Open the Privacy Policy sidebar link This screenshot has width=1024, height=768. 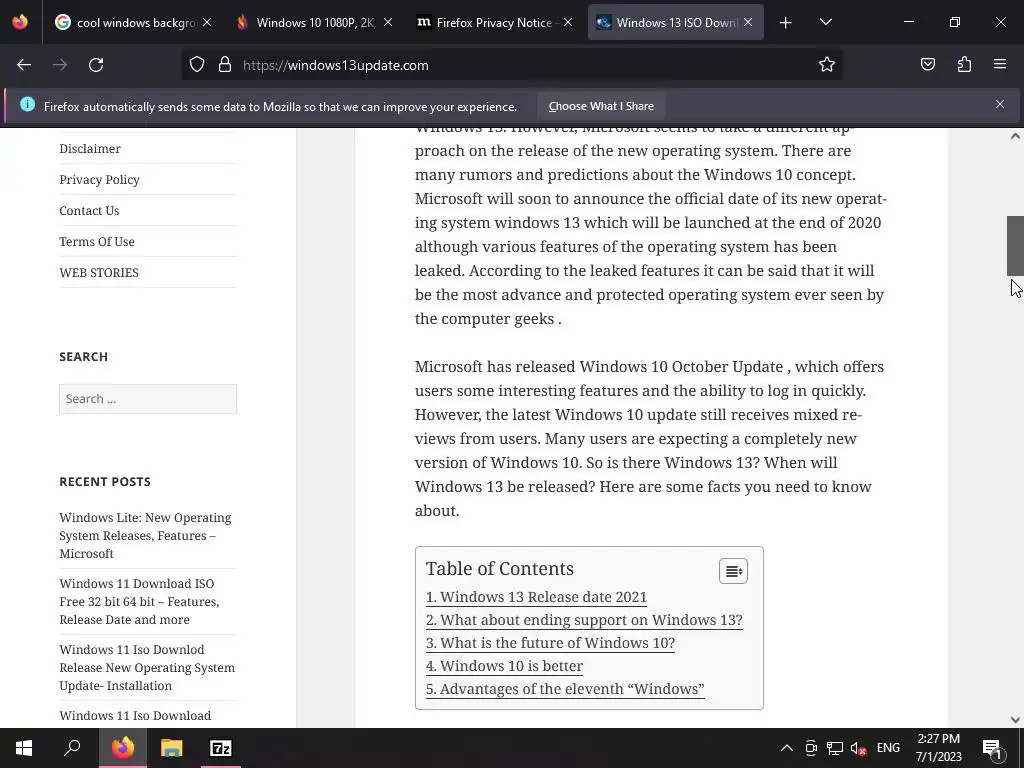(99, 180)
